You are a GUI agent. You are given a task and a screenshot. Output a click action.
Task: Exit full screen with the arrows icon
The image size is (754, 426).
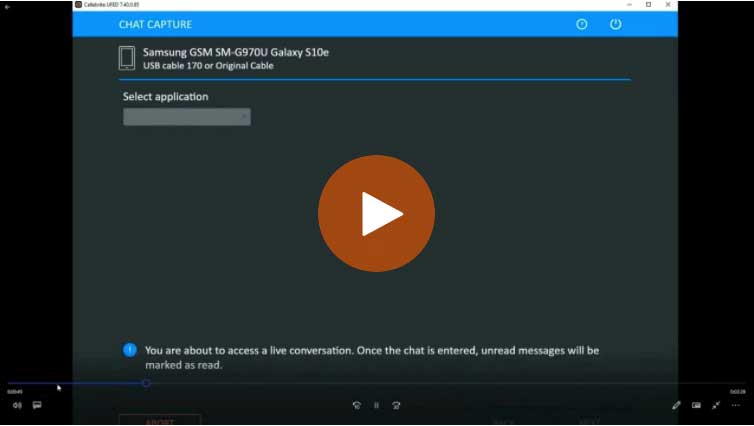(x=716, y=405)
